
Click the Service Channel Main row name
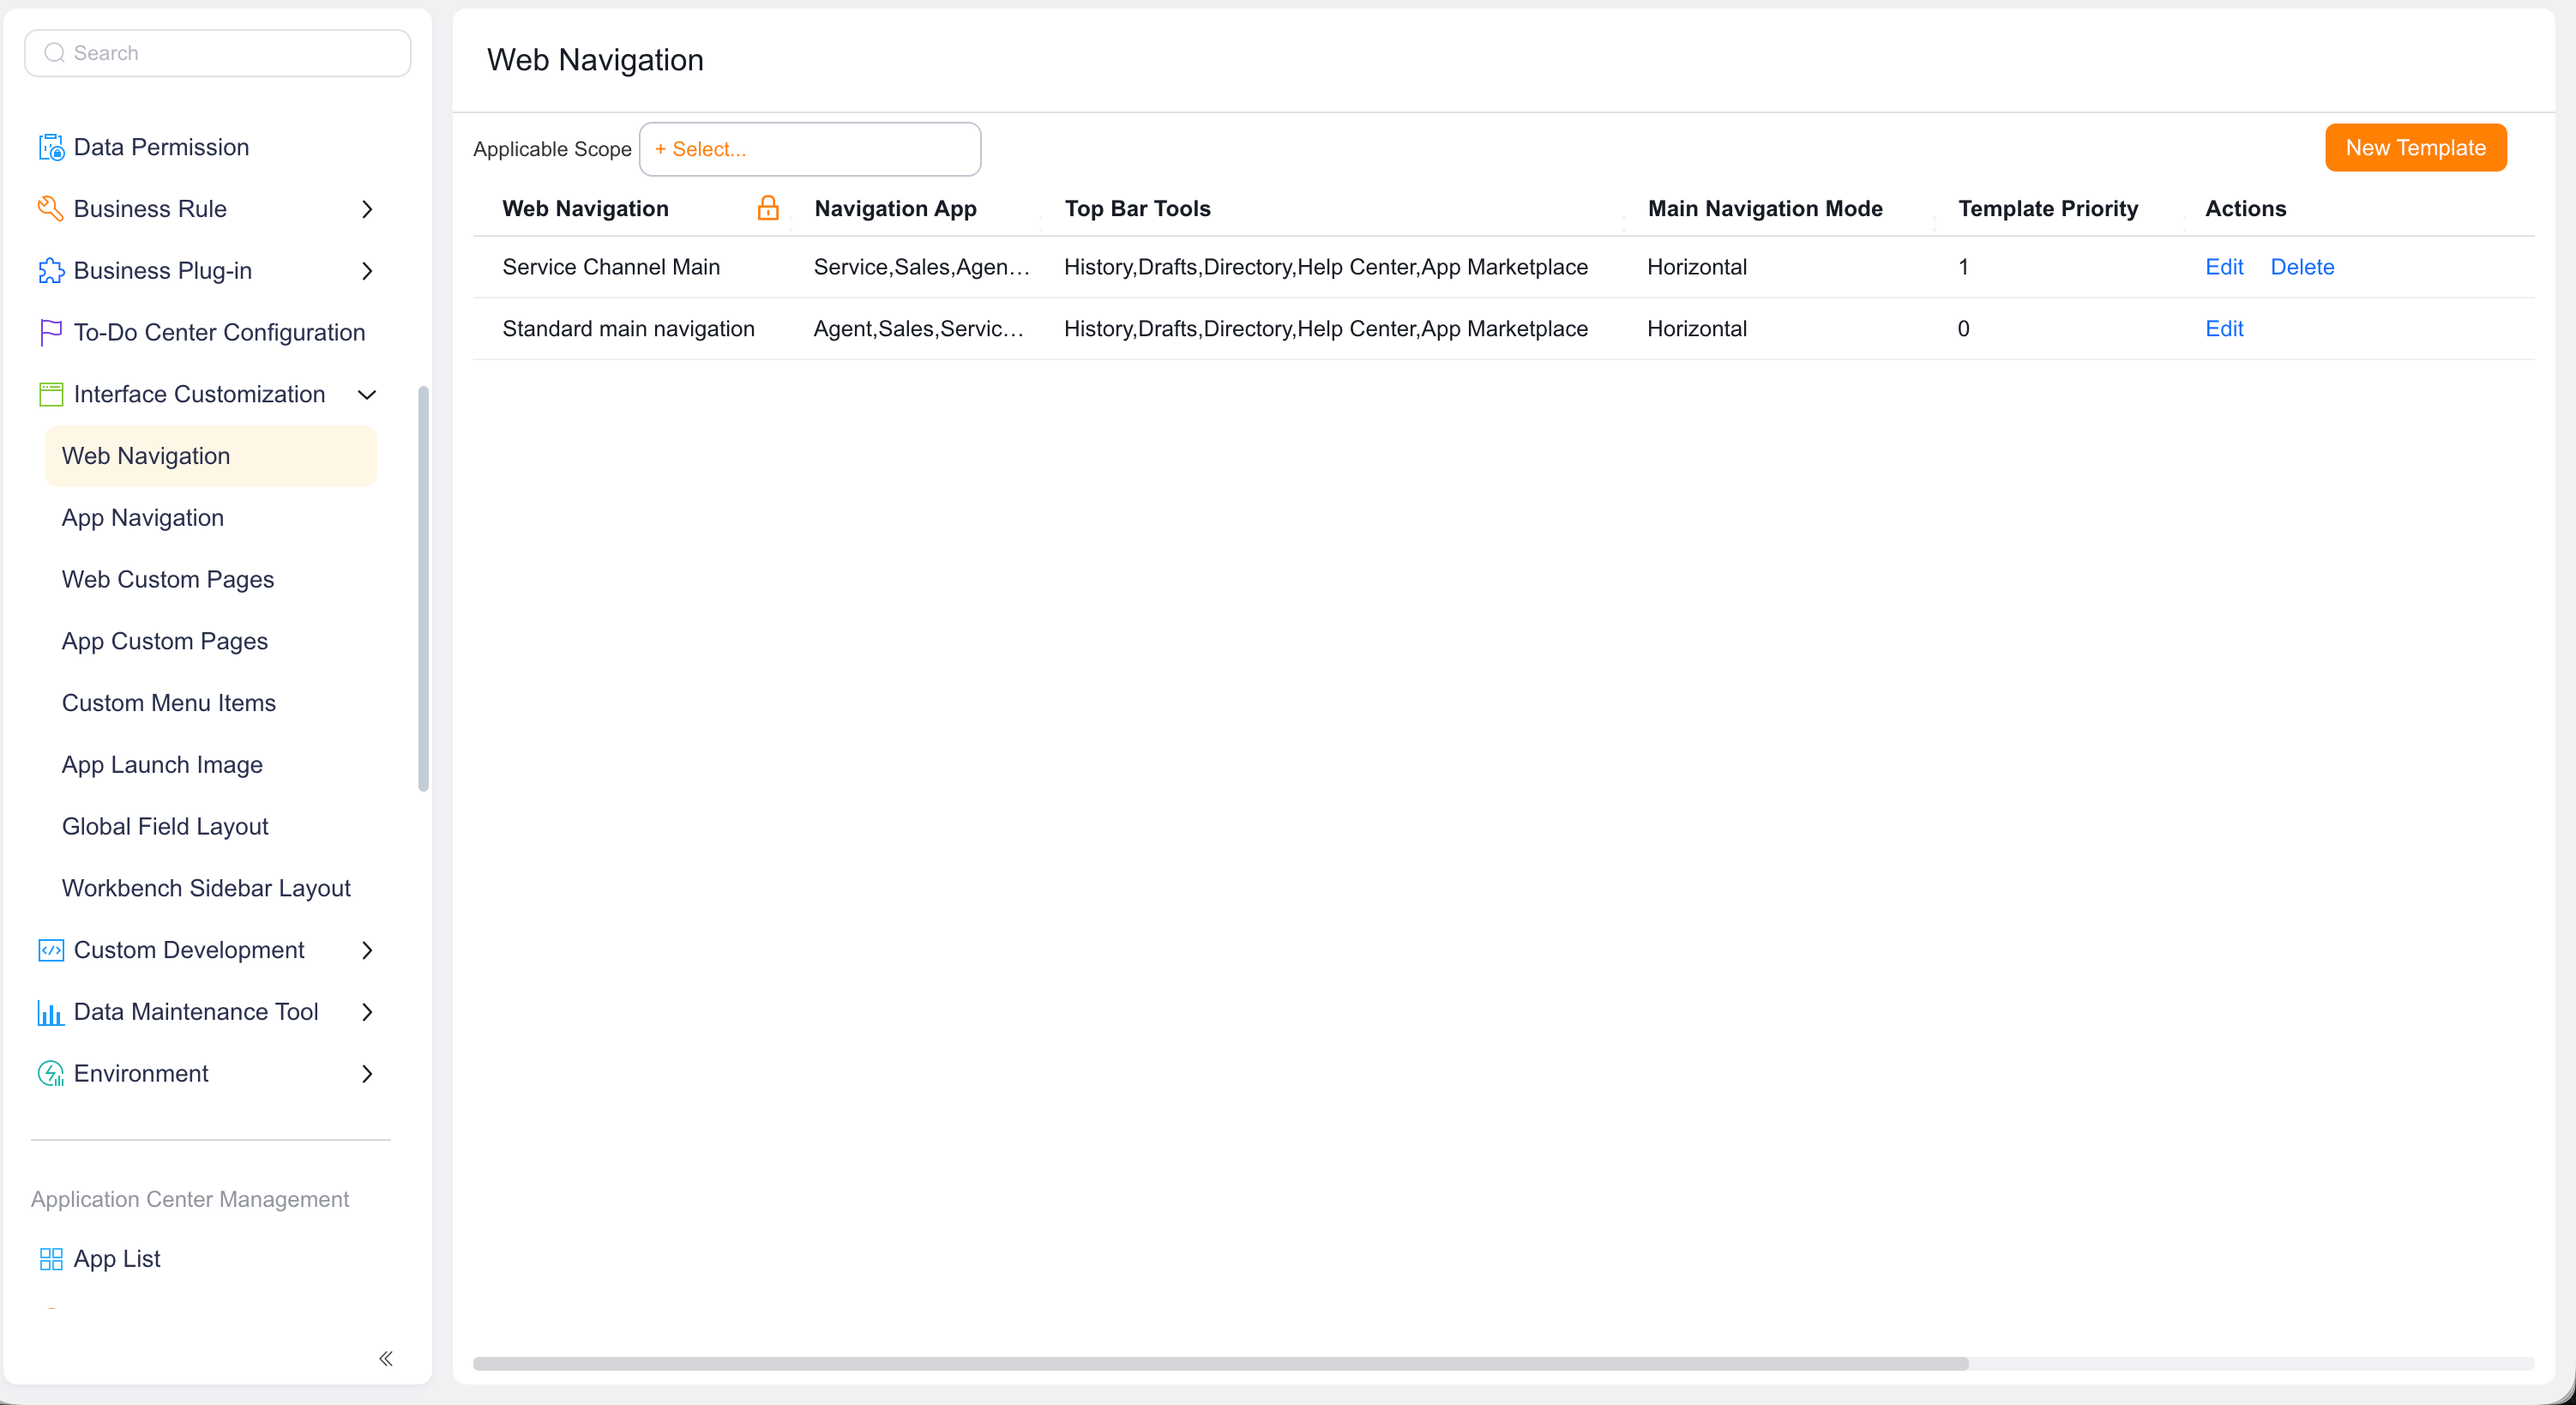[611, 267]
